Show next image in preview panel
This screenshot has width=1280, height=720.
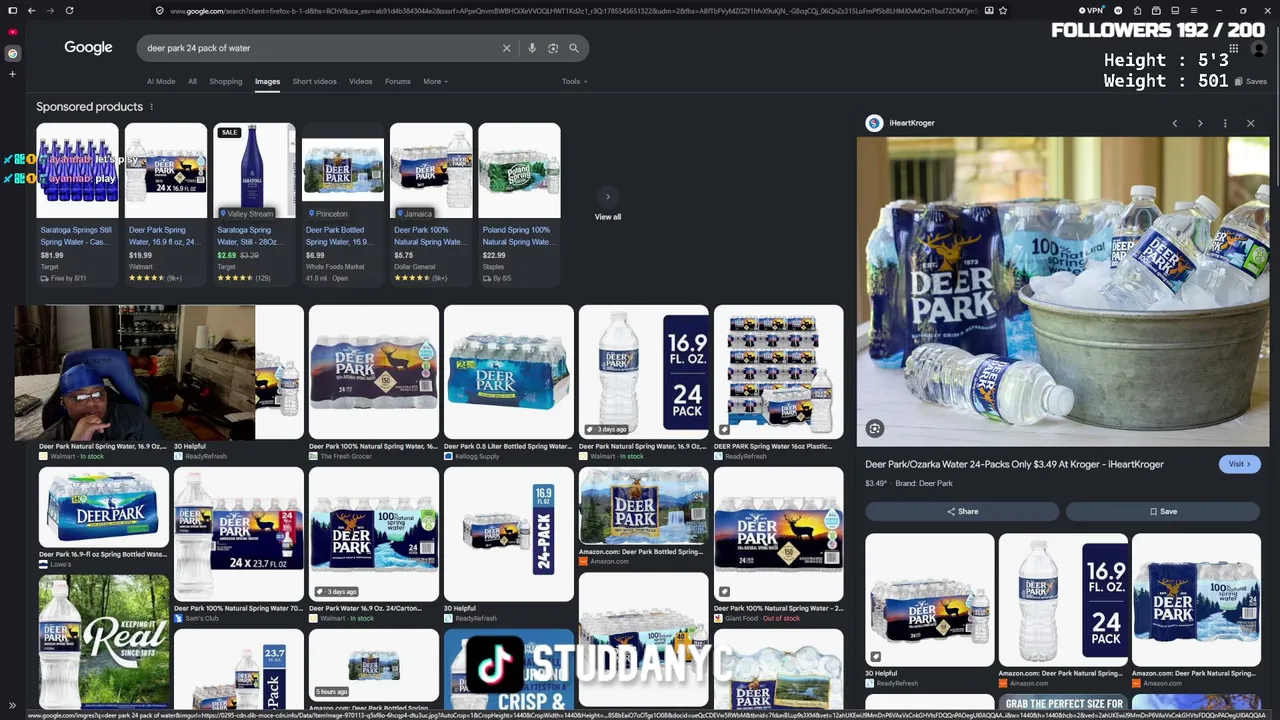1200,123
